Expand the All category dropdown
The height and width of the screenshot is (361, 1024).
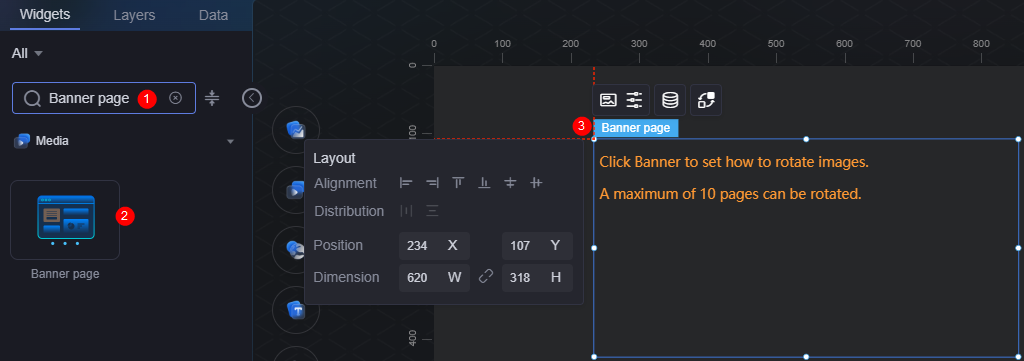click(x=27, y=54)
